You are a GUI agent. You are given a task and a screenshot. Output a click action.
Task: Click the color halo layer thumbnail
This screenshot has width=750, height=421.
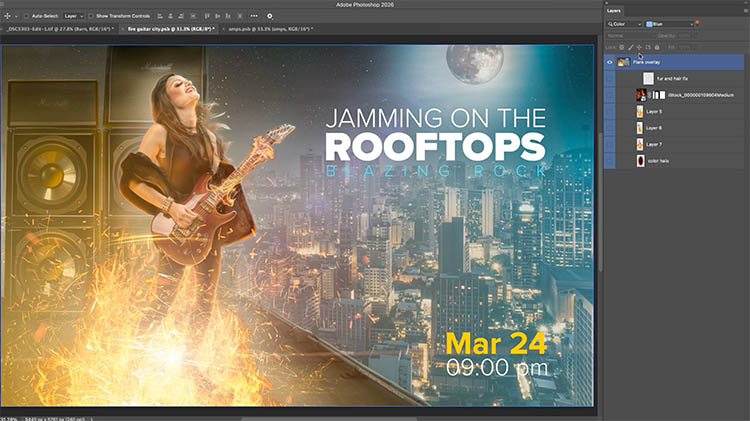pos(640,161)
